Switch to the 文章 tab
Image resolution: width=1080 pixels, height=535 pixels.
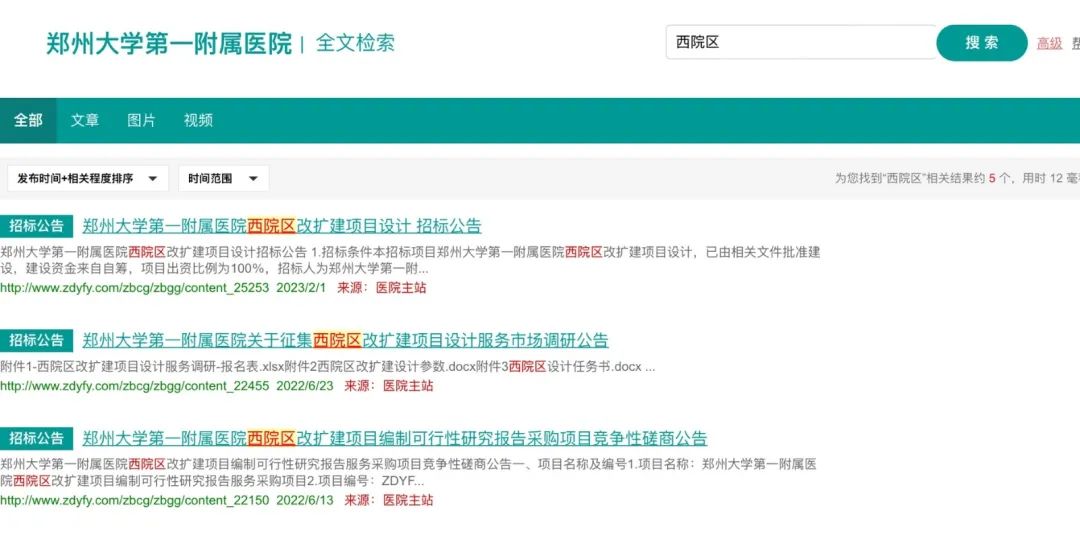pyautogui.click(x=85, y=120)
